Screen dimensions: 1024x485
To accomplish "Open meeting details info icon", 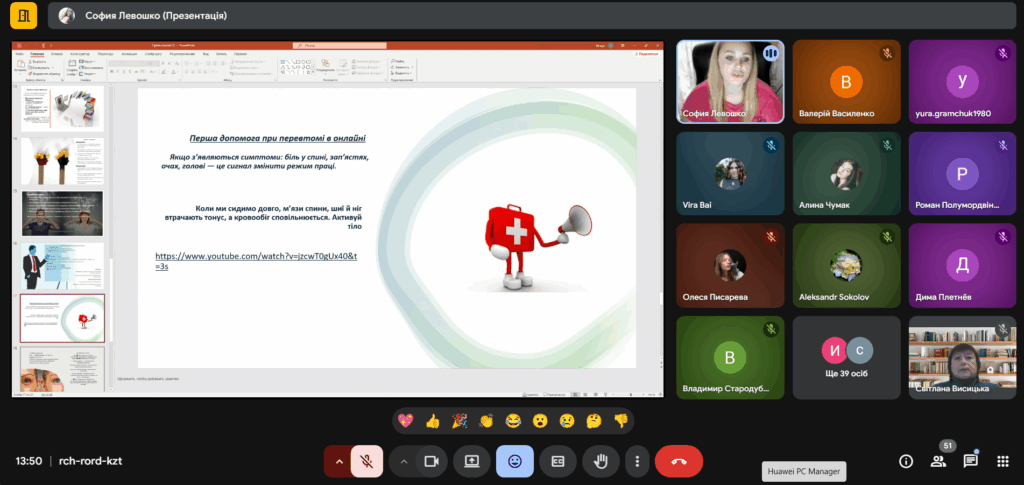I will (906, 461).
